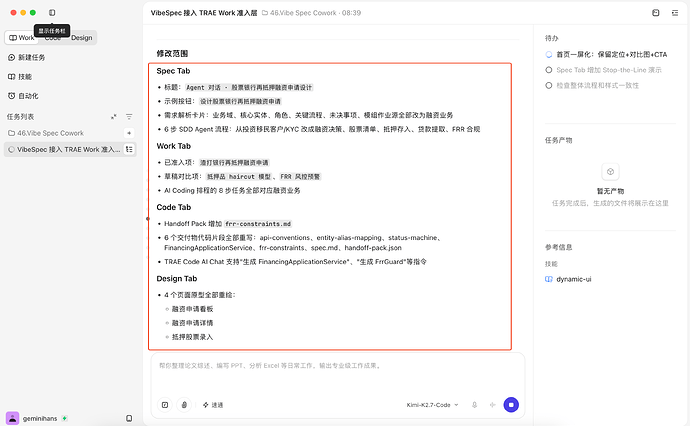Click the microphone voice input icon
This screenshot has height=426, width=690.
pos(474,405)
